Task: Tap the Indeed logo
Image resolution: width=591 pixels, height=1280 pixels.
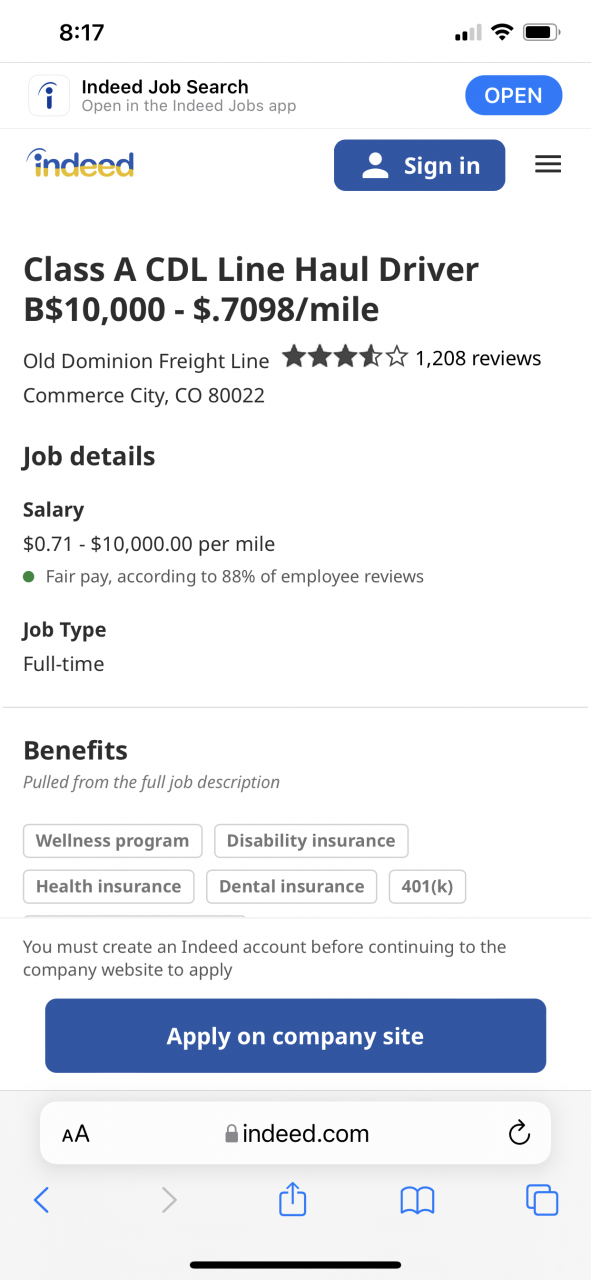Action: [80, 164]
